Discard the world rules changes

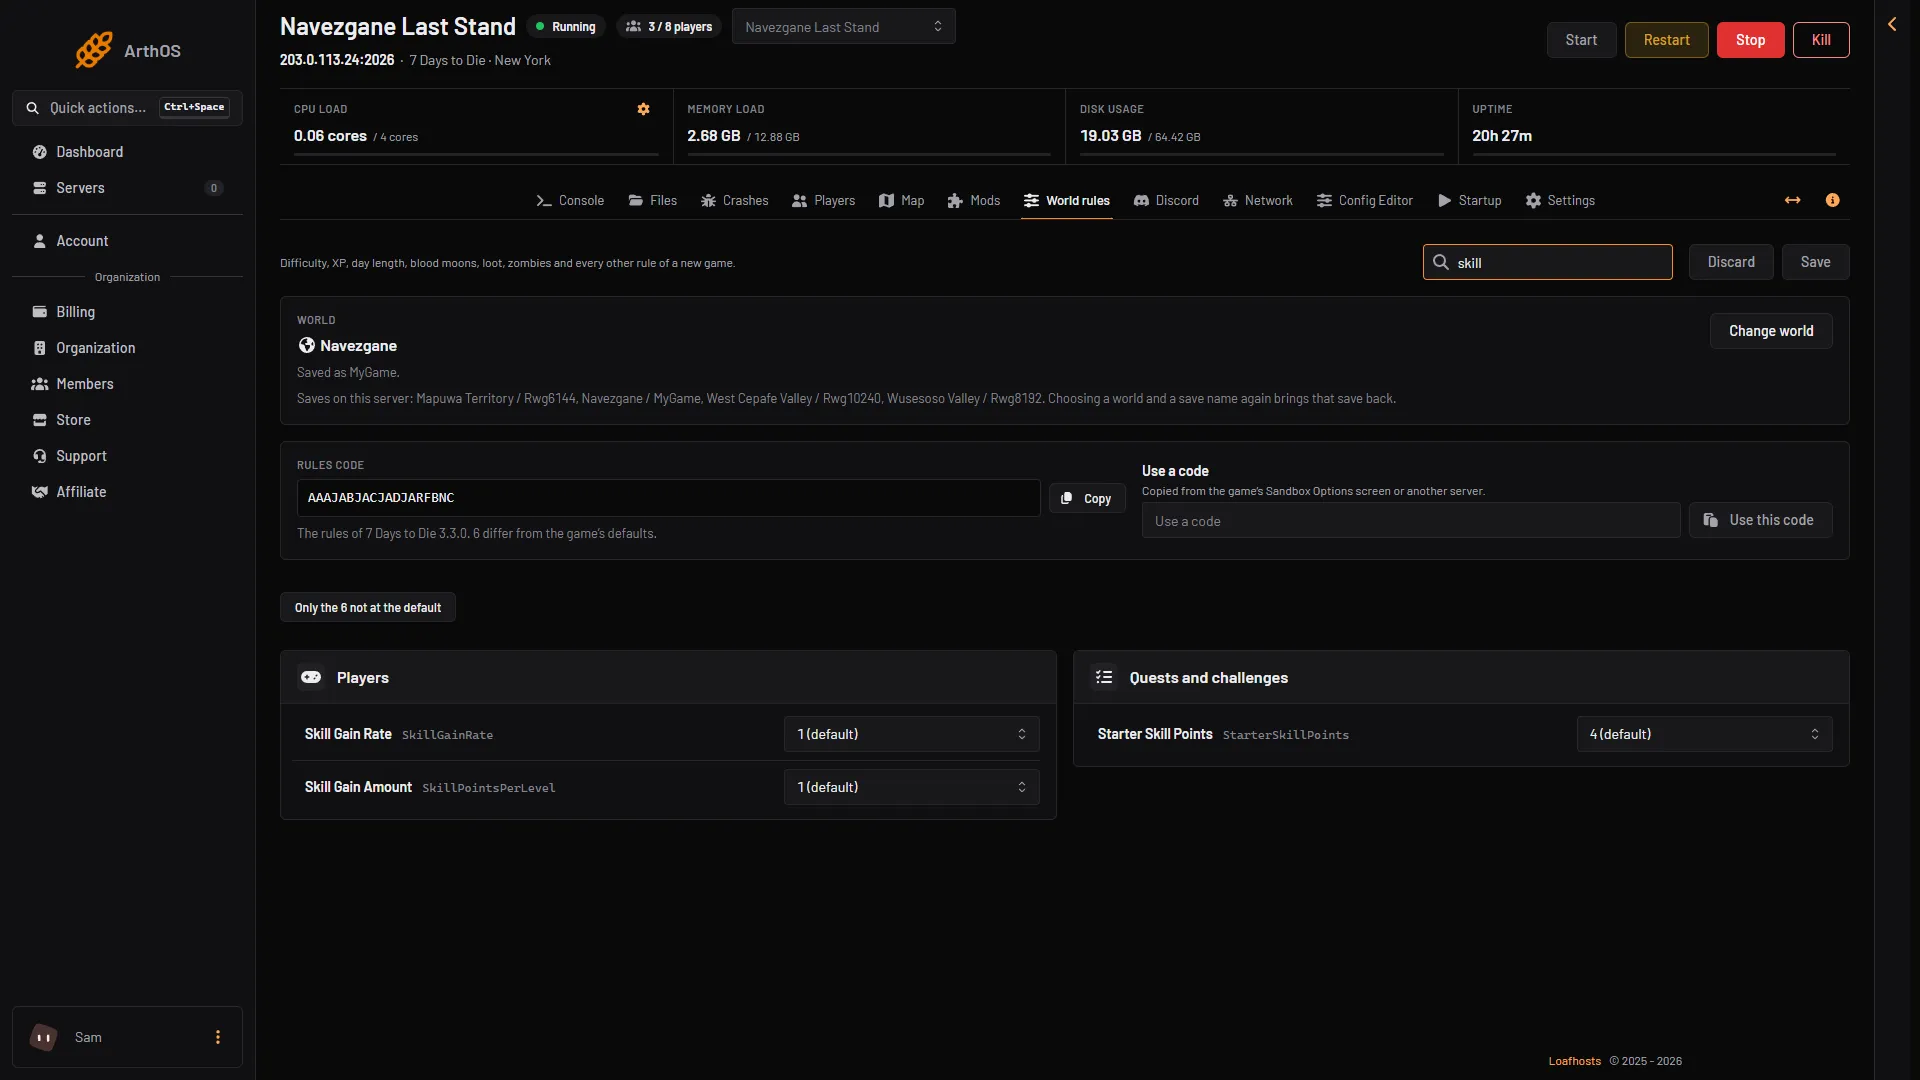[1731, 262]
